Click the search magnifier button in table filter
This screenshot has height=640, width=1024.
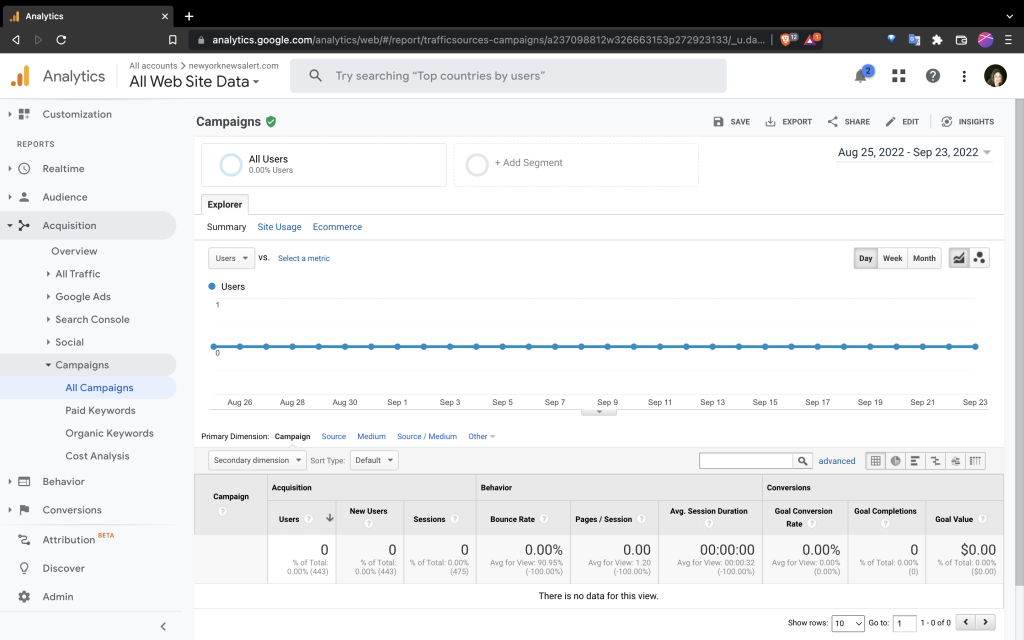802,461
